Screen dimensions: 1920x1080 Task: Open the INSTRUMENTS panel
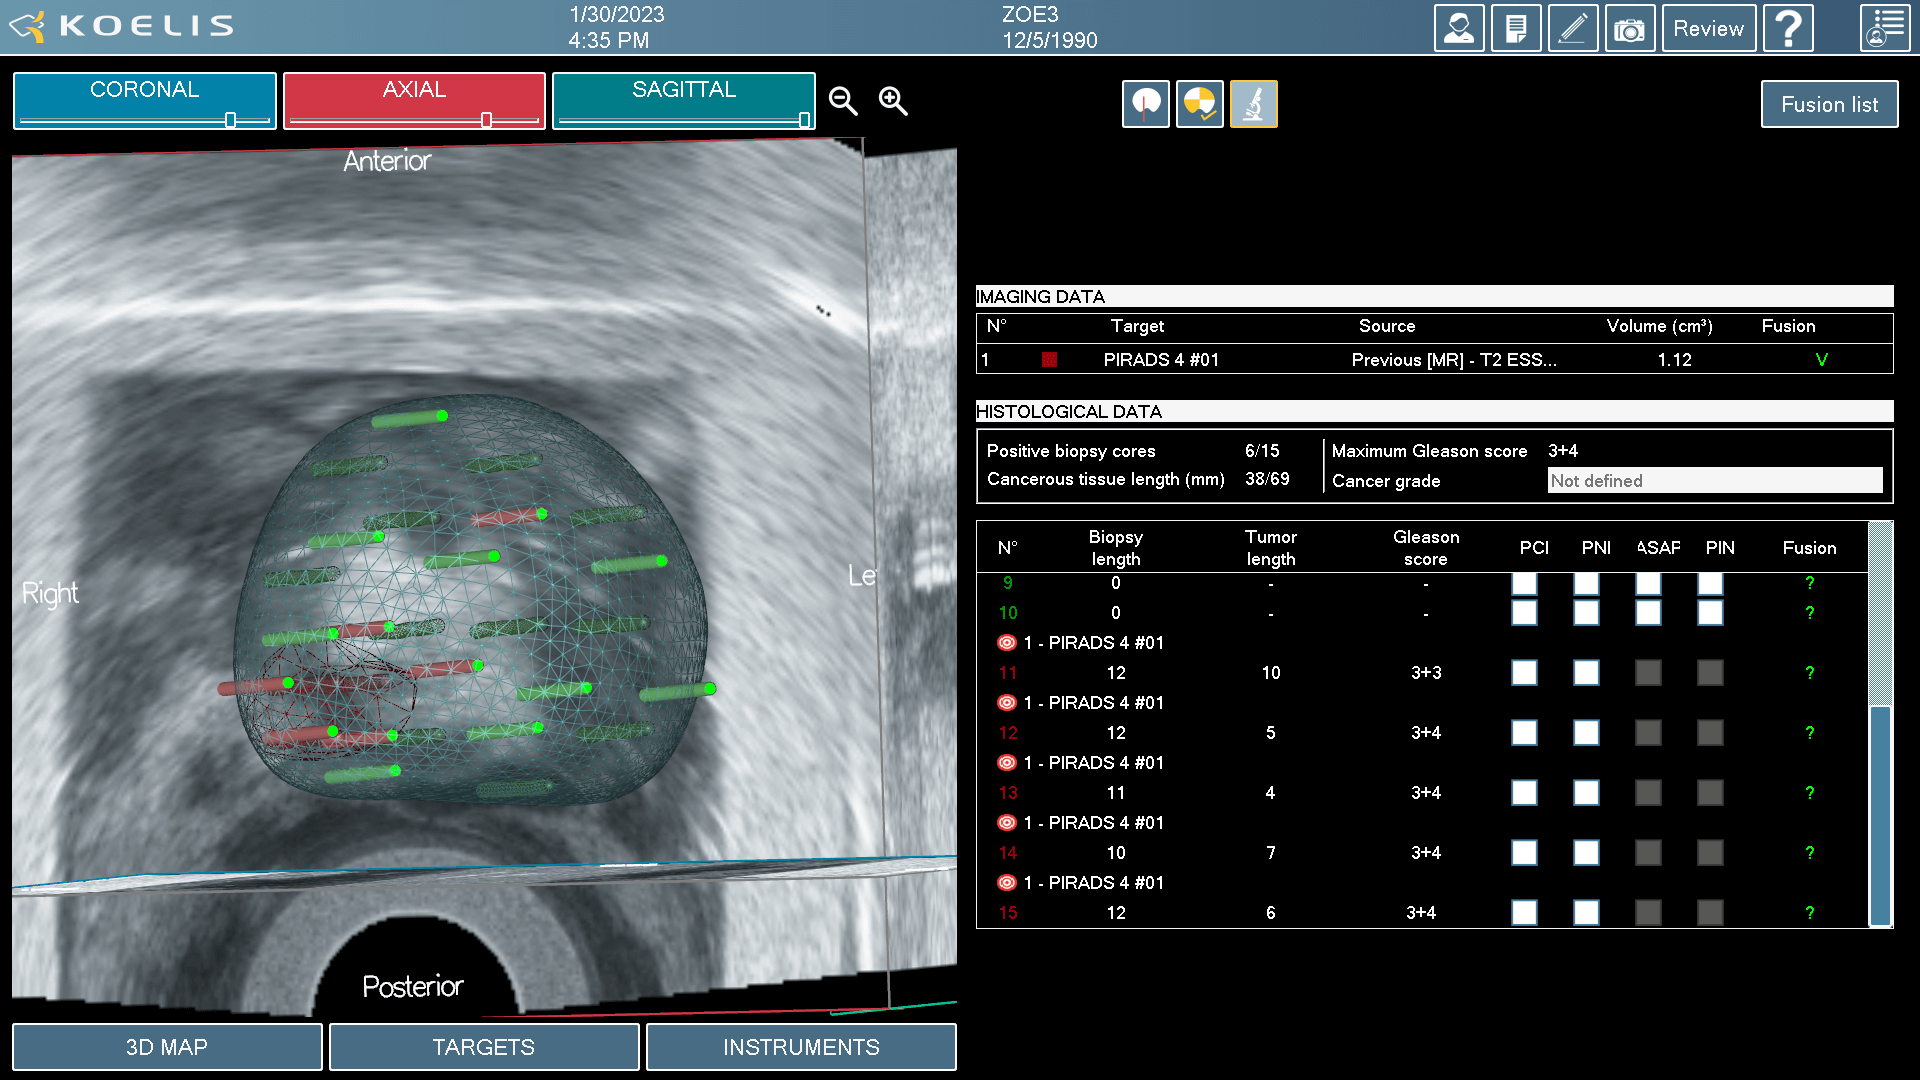click(801, 1047)
